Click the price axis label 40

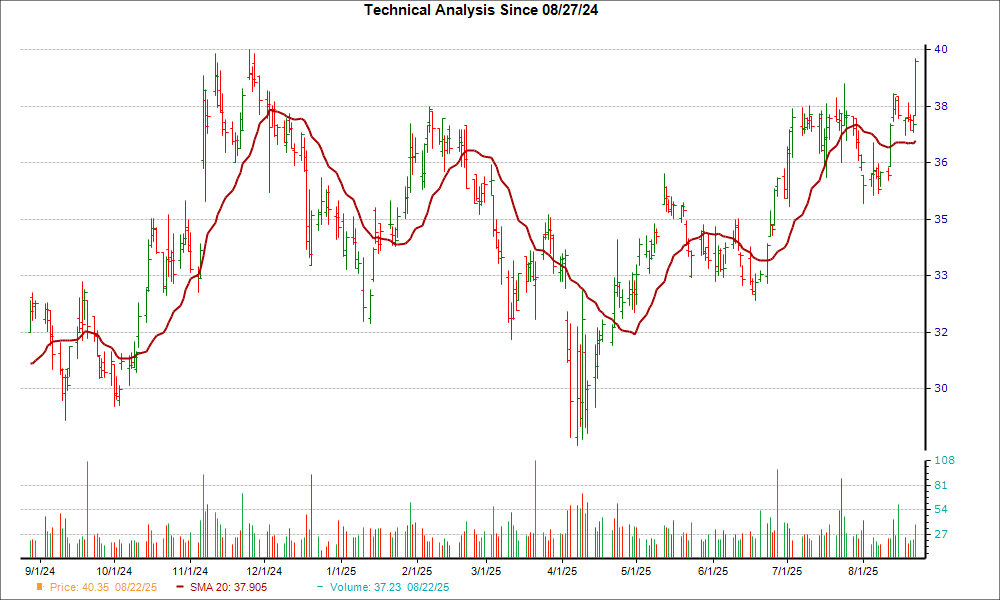point(941,49)
